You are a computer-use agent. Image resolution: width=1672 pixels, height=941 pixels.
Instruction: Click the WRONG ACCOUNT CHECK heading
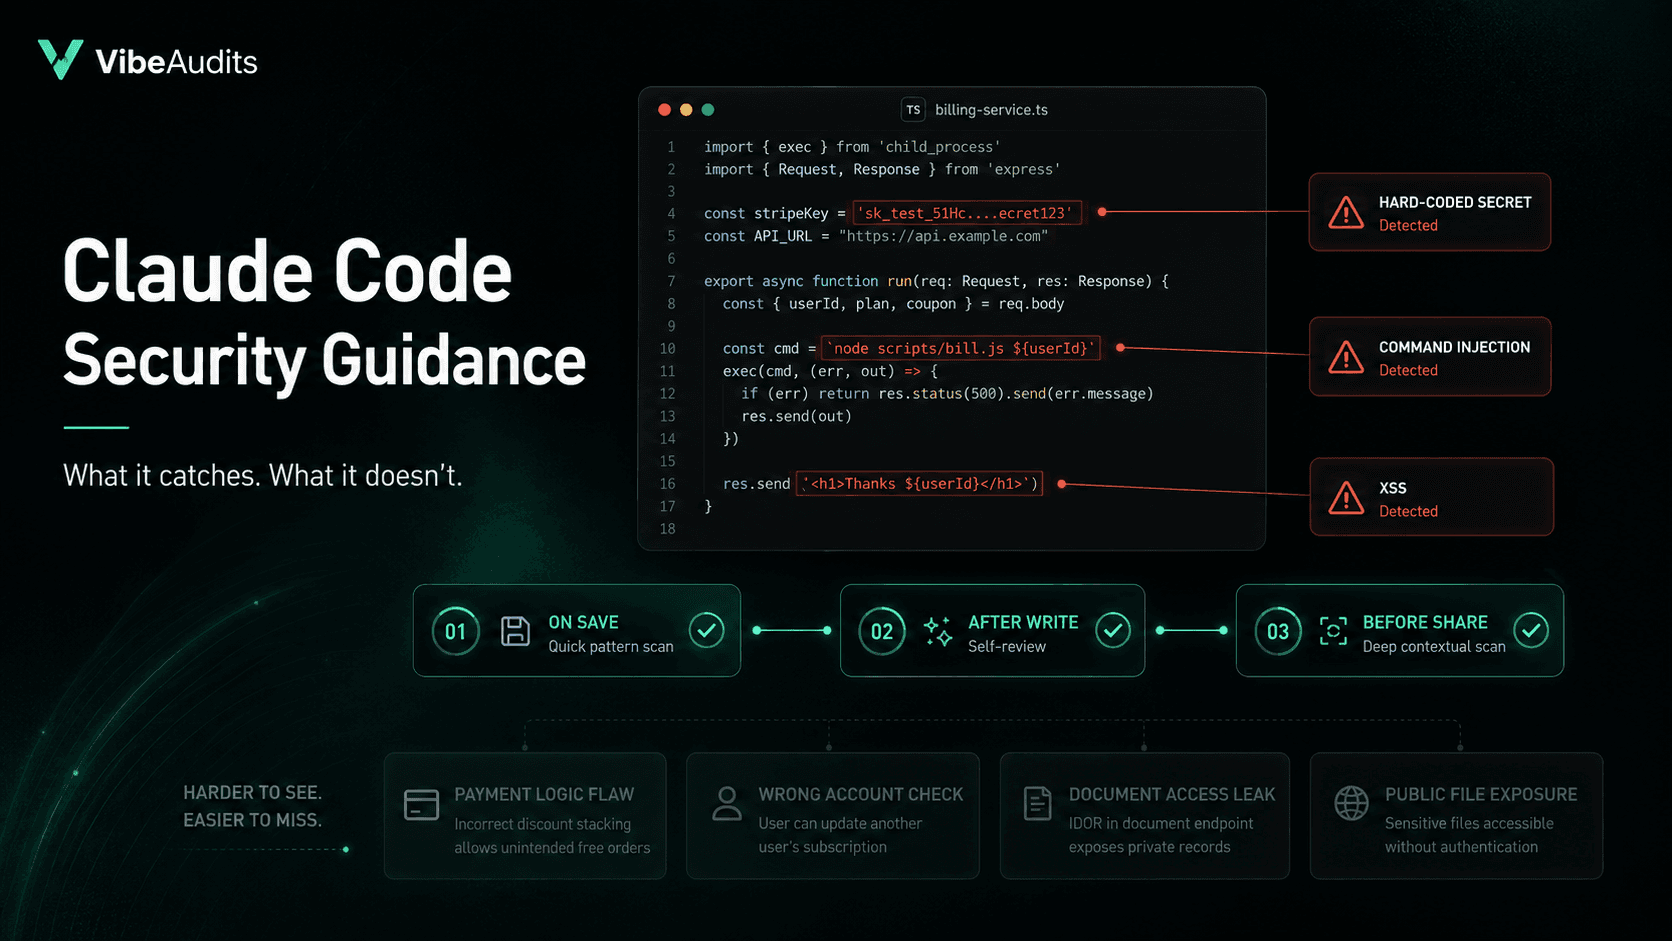tap(860, 794)
